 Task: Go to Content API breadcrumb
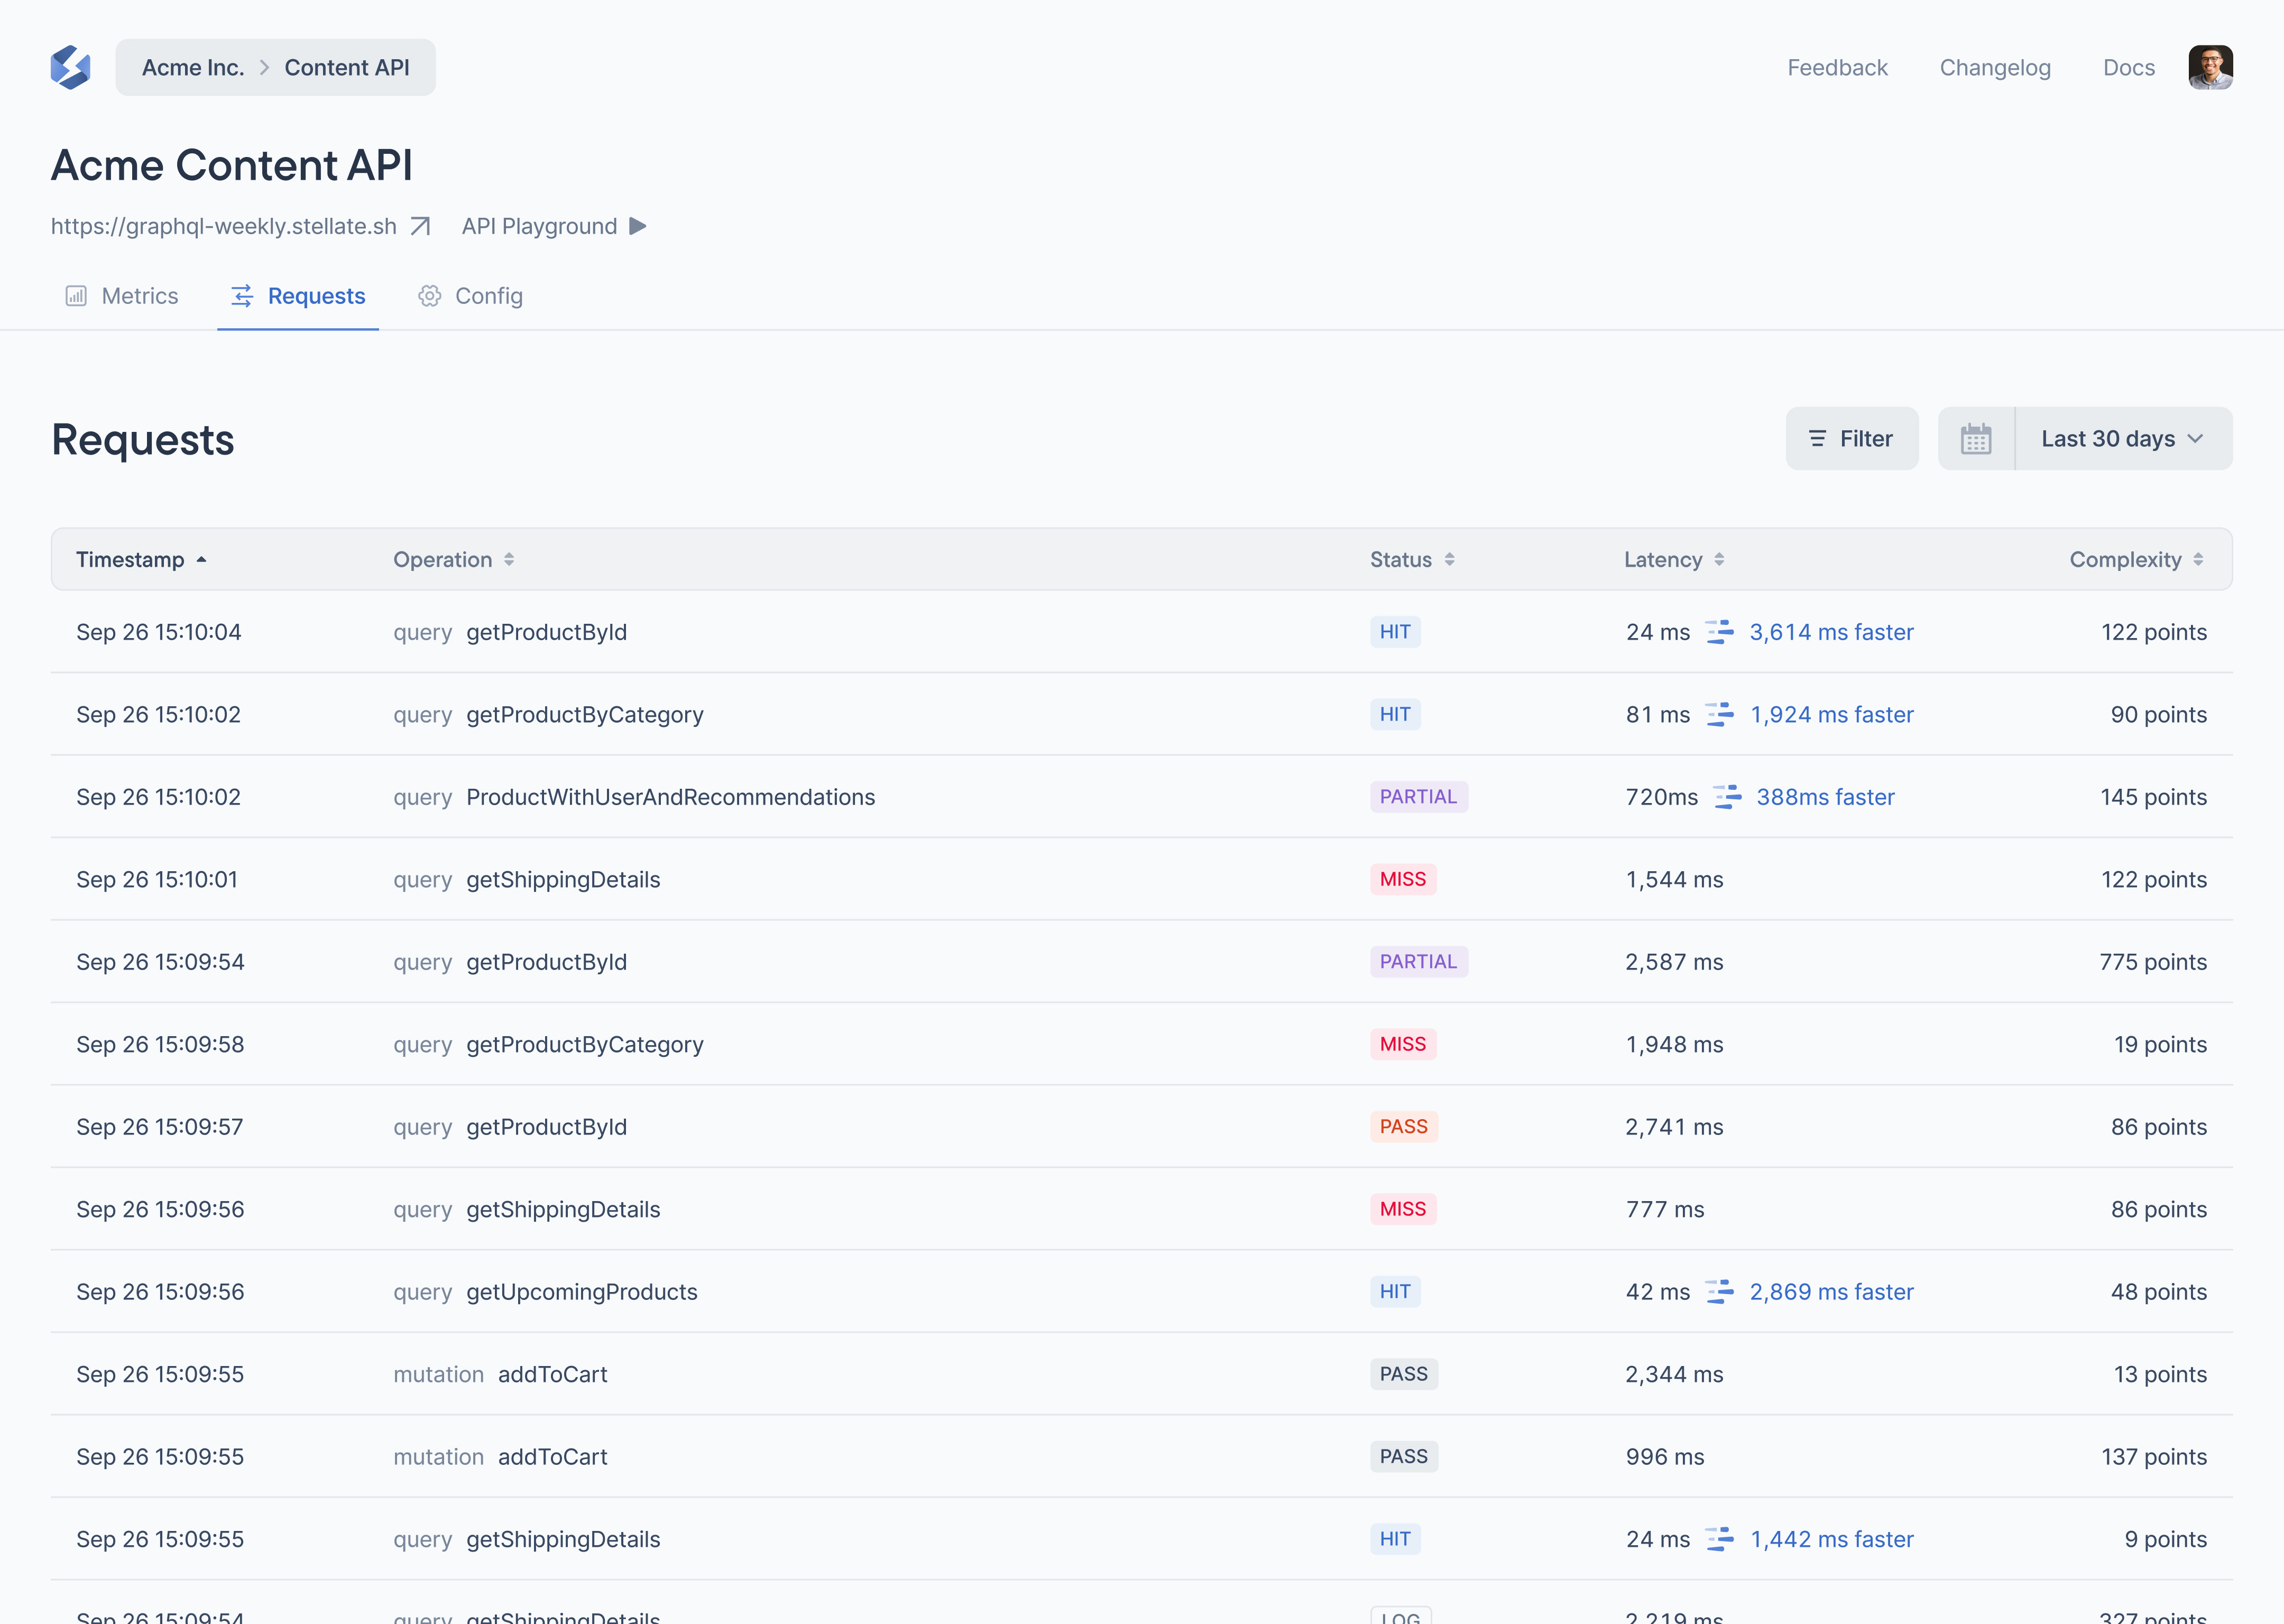[x=347, y=67]
